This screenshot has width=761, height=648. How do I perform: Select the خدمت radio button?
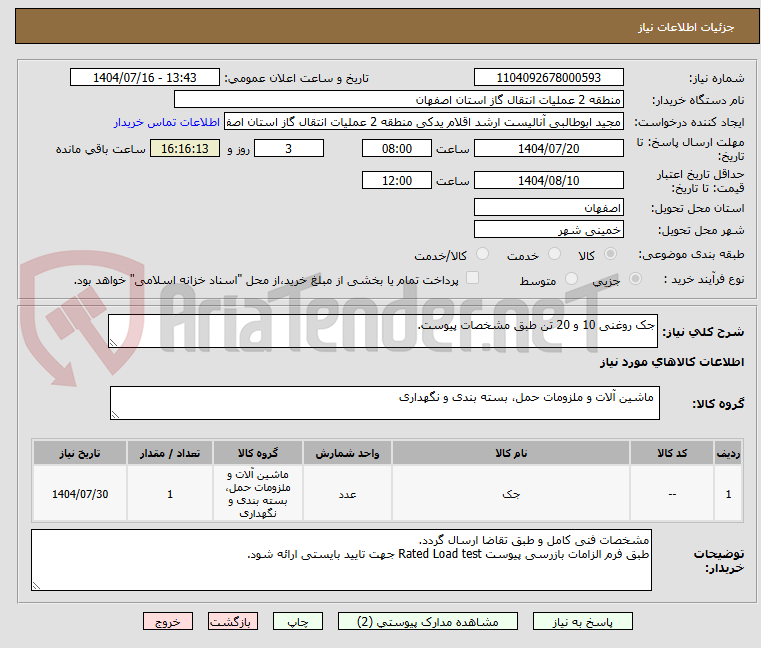click(554, 254)
